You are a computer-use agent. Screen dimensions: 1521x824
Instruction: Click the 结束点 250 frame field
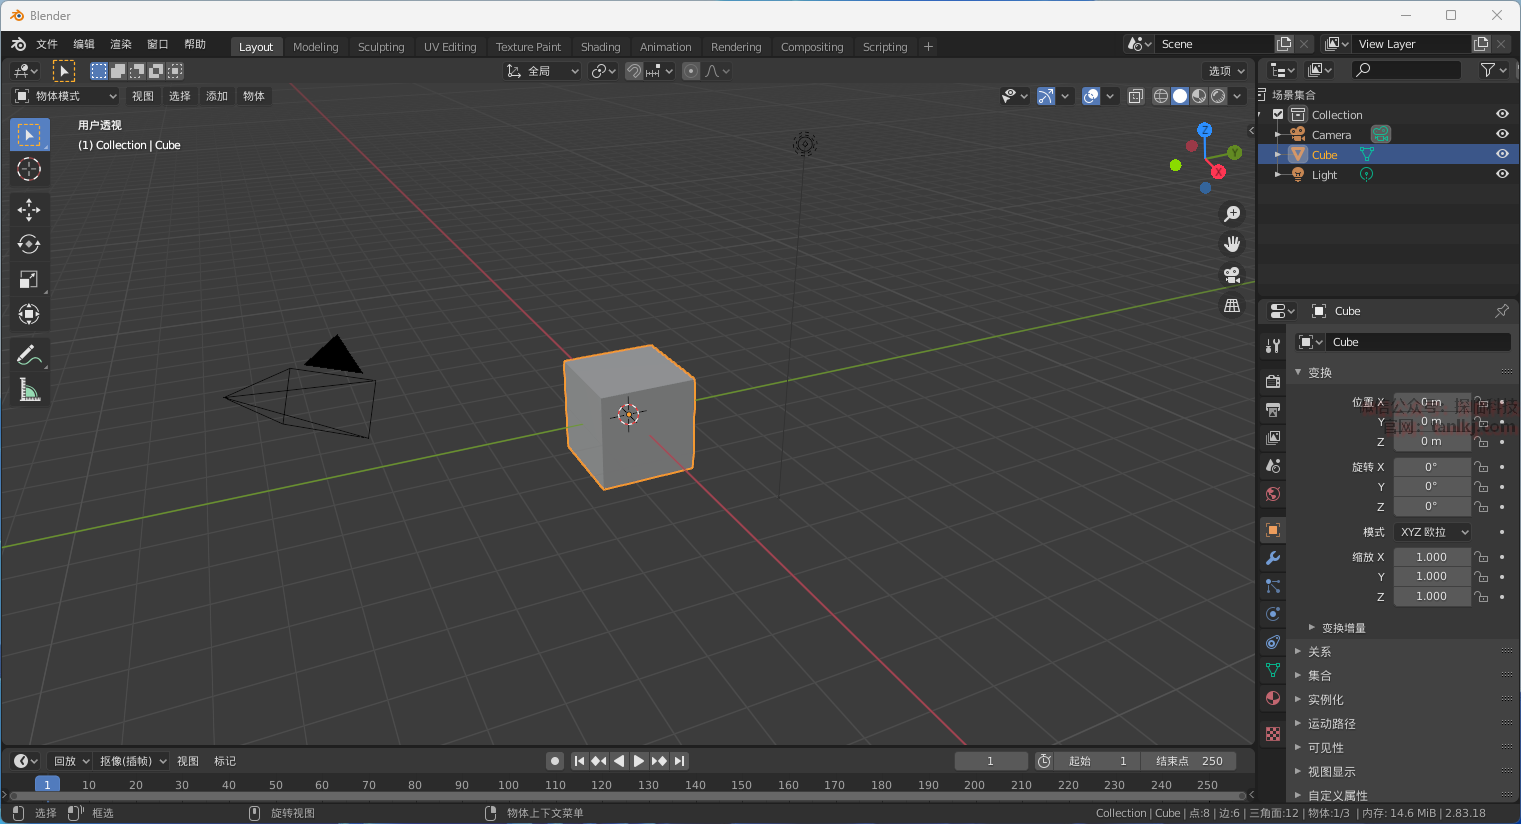pos(1189,761)
